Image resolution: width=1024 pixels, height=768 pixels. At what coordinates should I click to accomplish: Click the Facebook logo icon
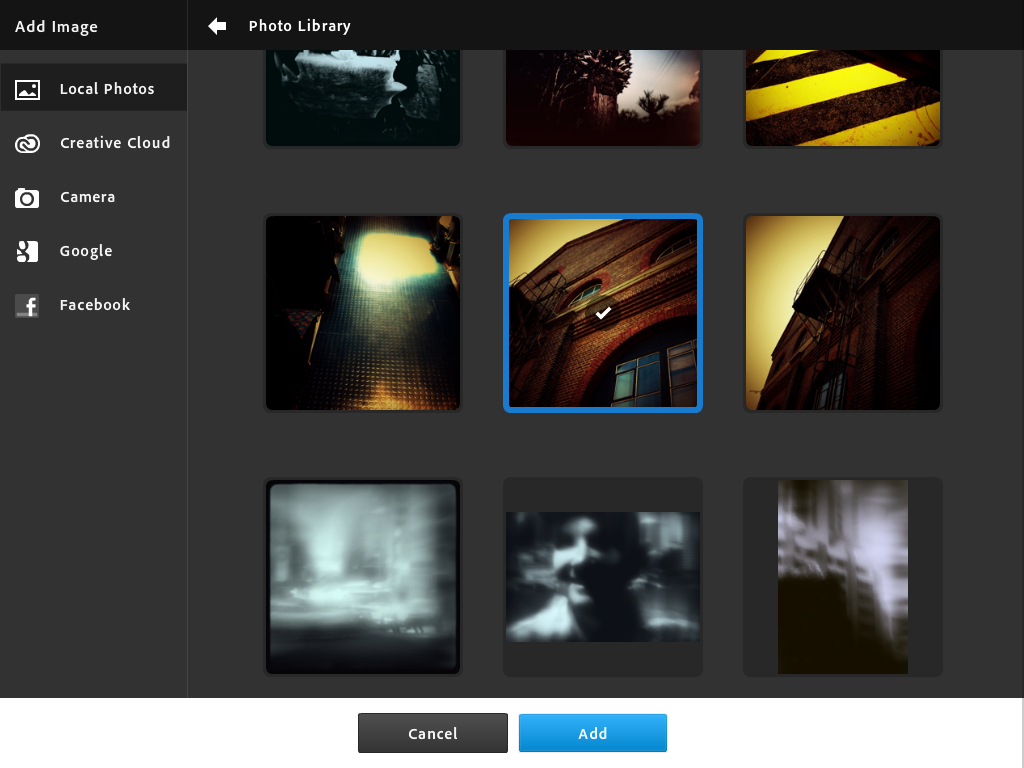tap(27, 306)
